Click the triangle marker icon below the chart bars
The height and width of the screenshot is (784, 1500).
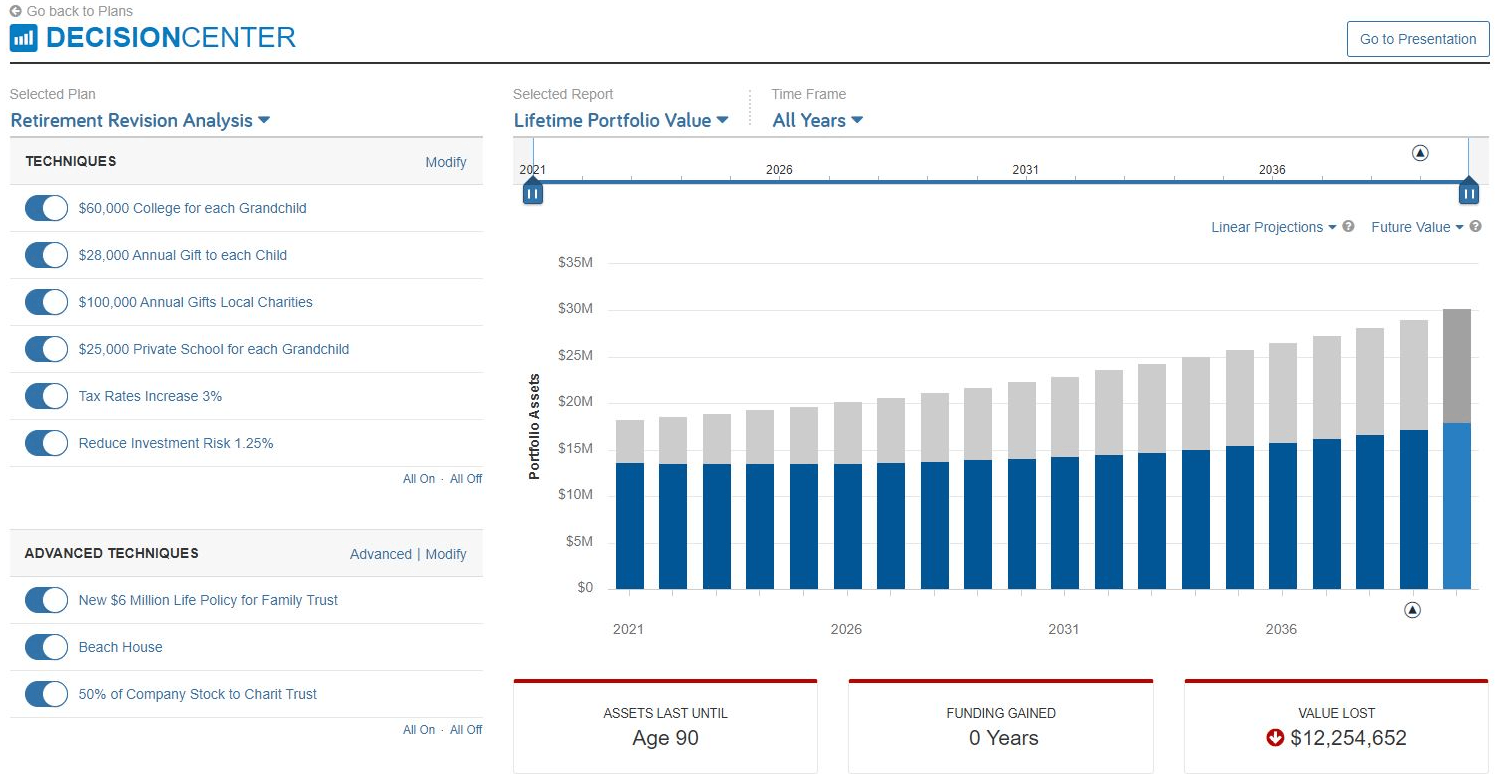tap(1412, 609)
